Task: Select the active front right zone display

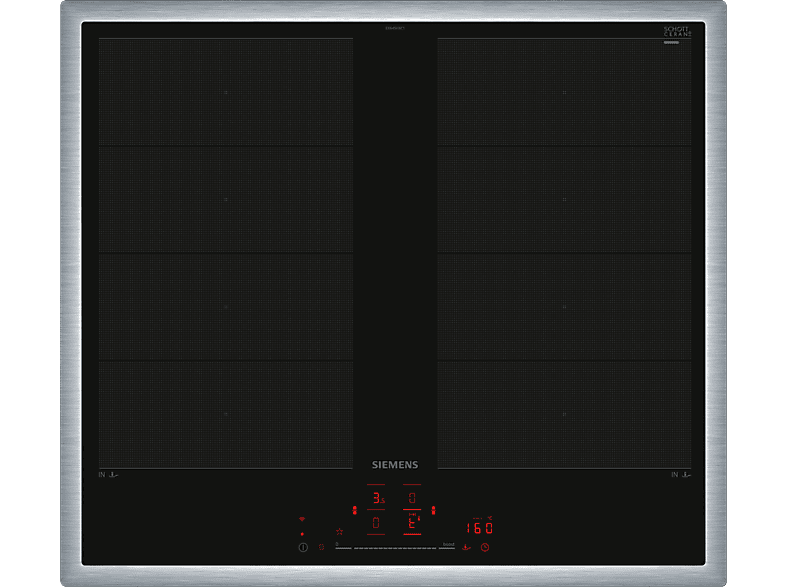Action: (412, 523)
